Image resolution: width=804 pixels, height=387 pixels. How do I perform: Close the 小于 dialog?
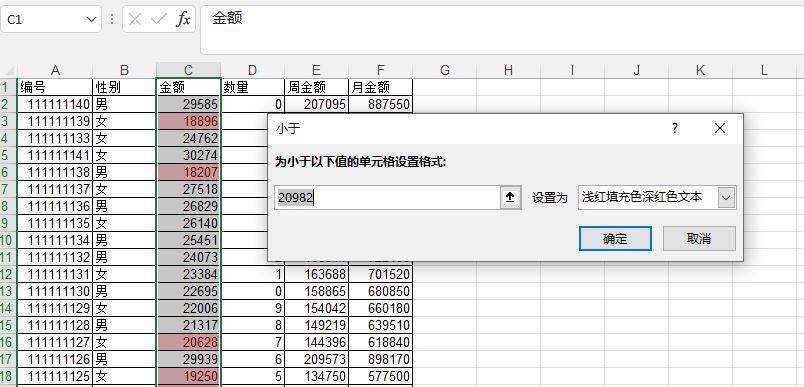click(719, 128)
